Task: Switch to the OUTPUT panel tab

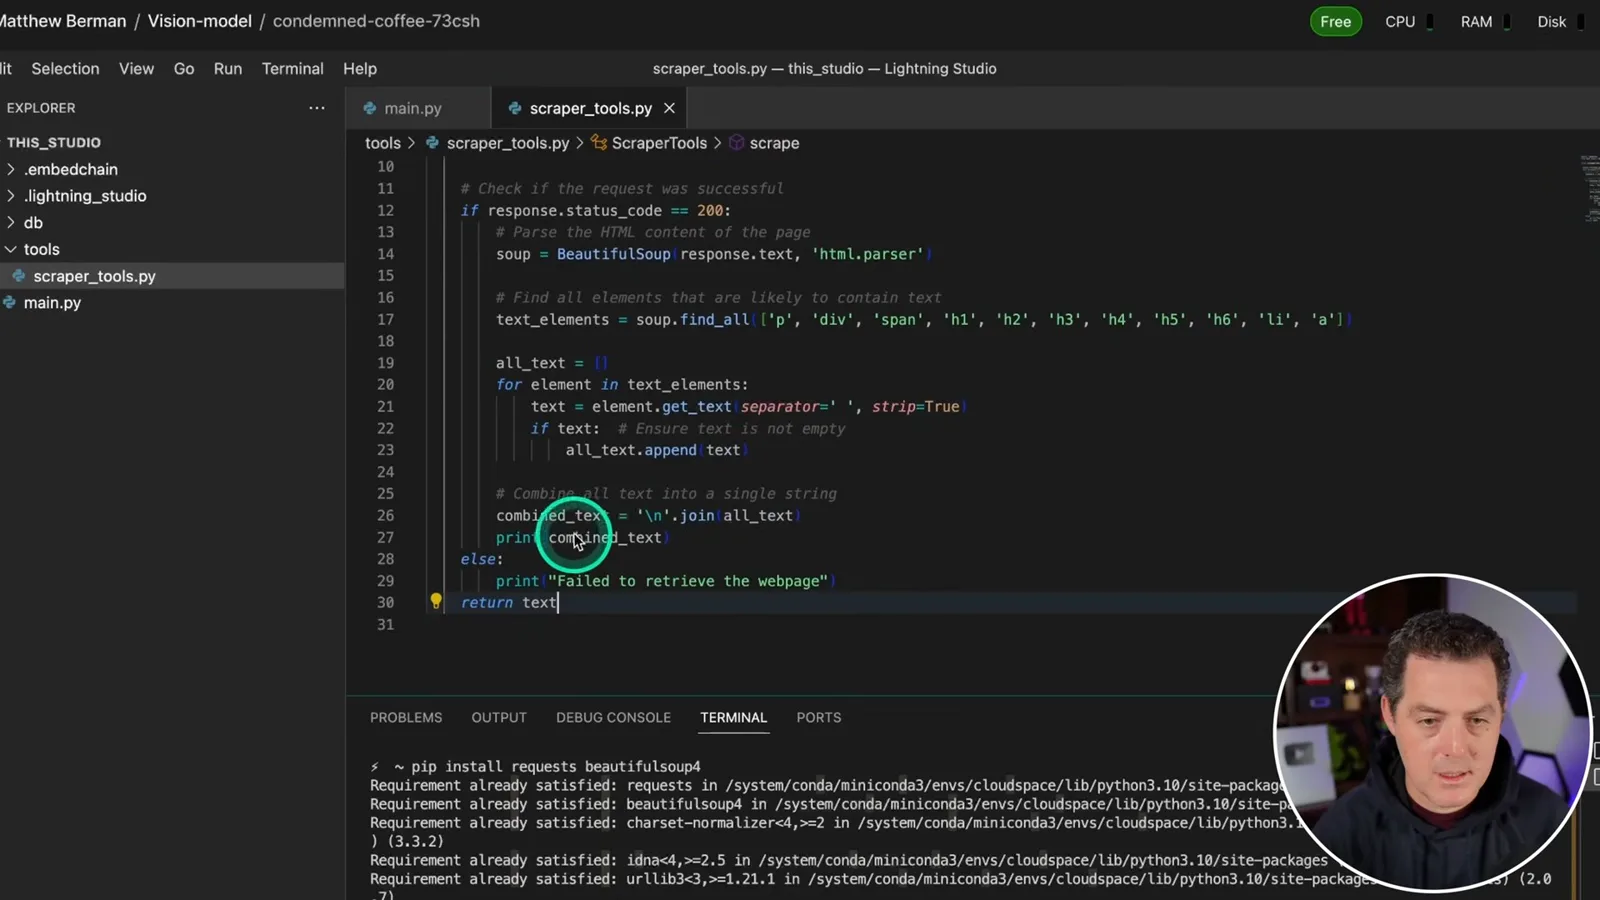Action: 499,717
